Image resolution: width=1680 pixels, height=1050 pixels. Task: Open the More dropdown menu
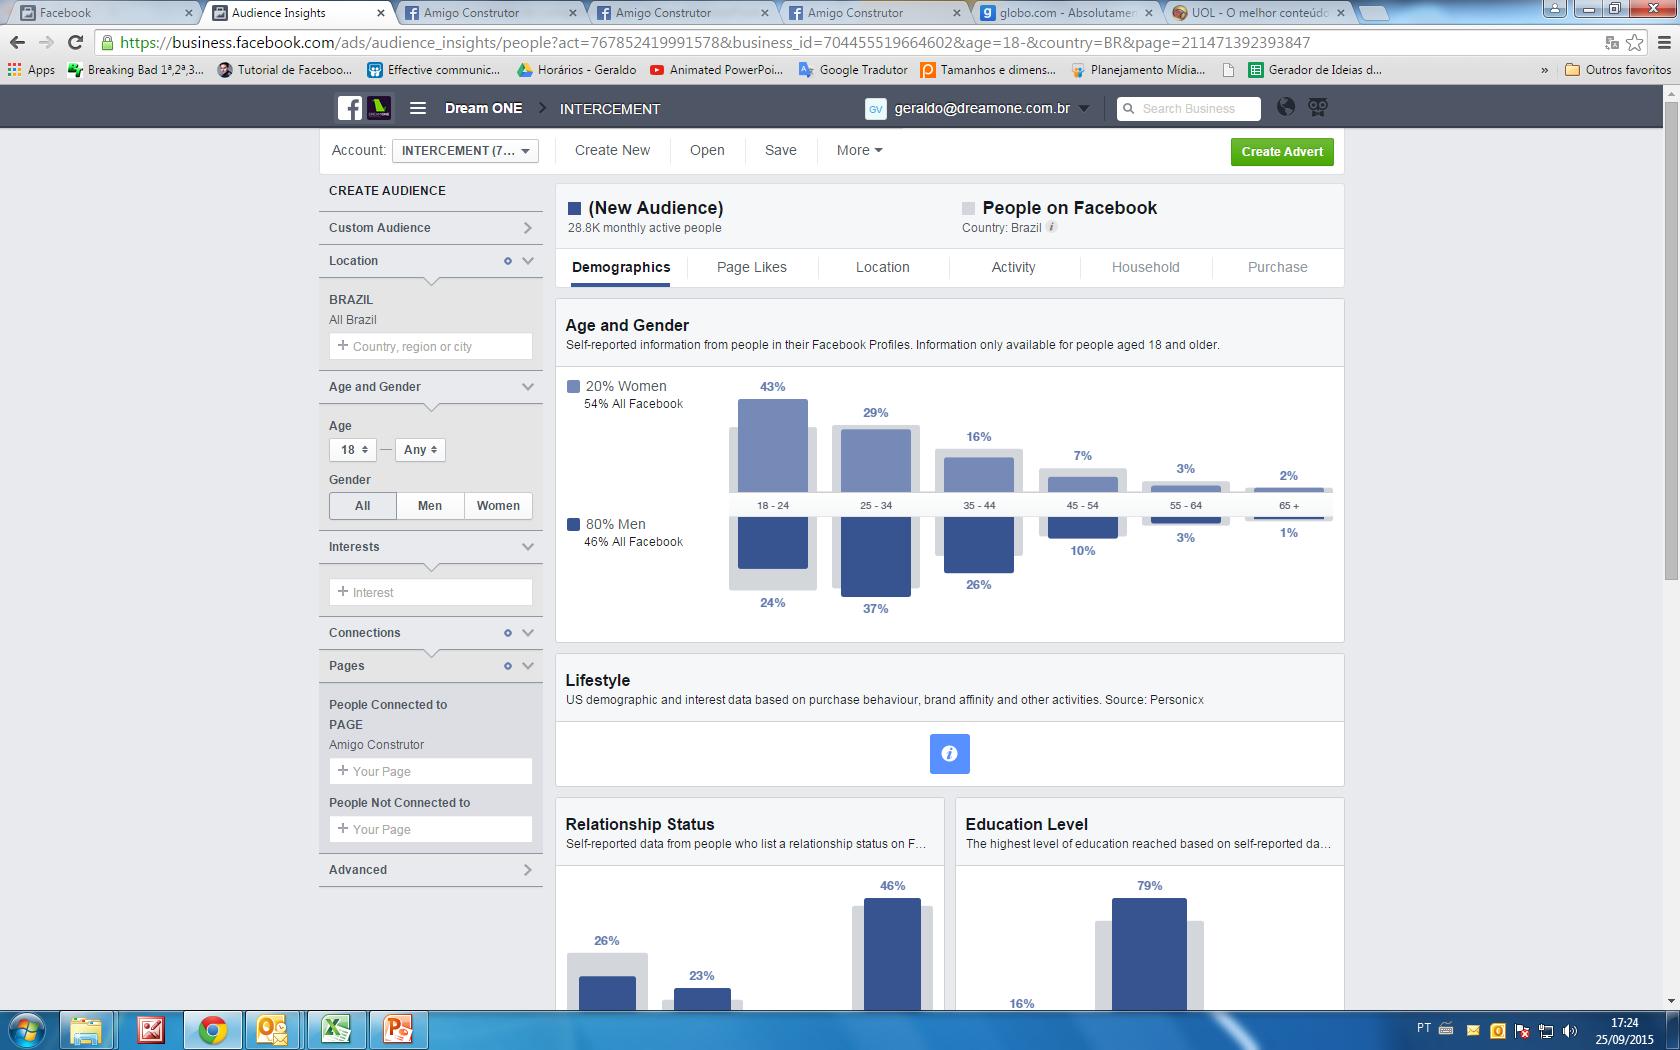pos(859,150)
